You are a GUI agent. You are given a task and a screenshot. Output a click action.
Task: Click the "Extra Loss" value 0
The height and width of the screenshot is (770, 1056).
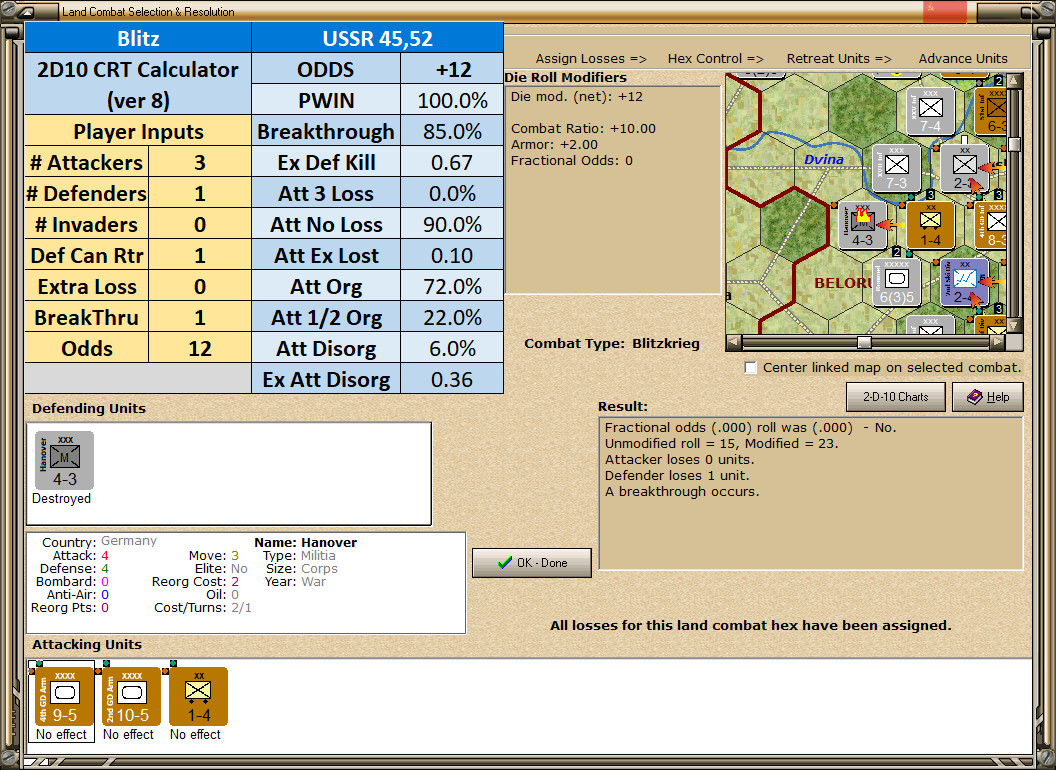click(199, 286)
